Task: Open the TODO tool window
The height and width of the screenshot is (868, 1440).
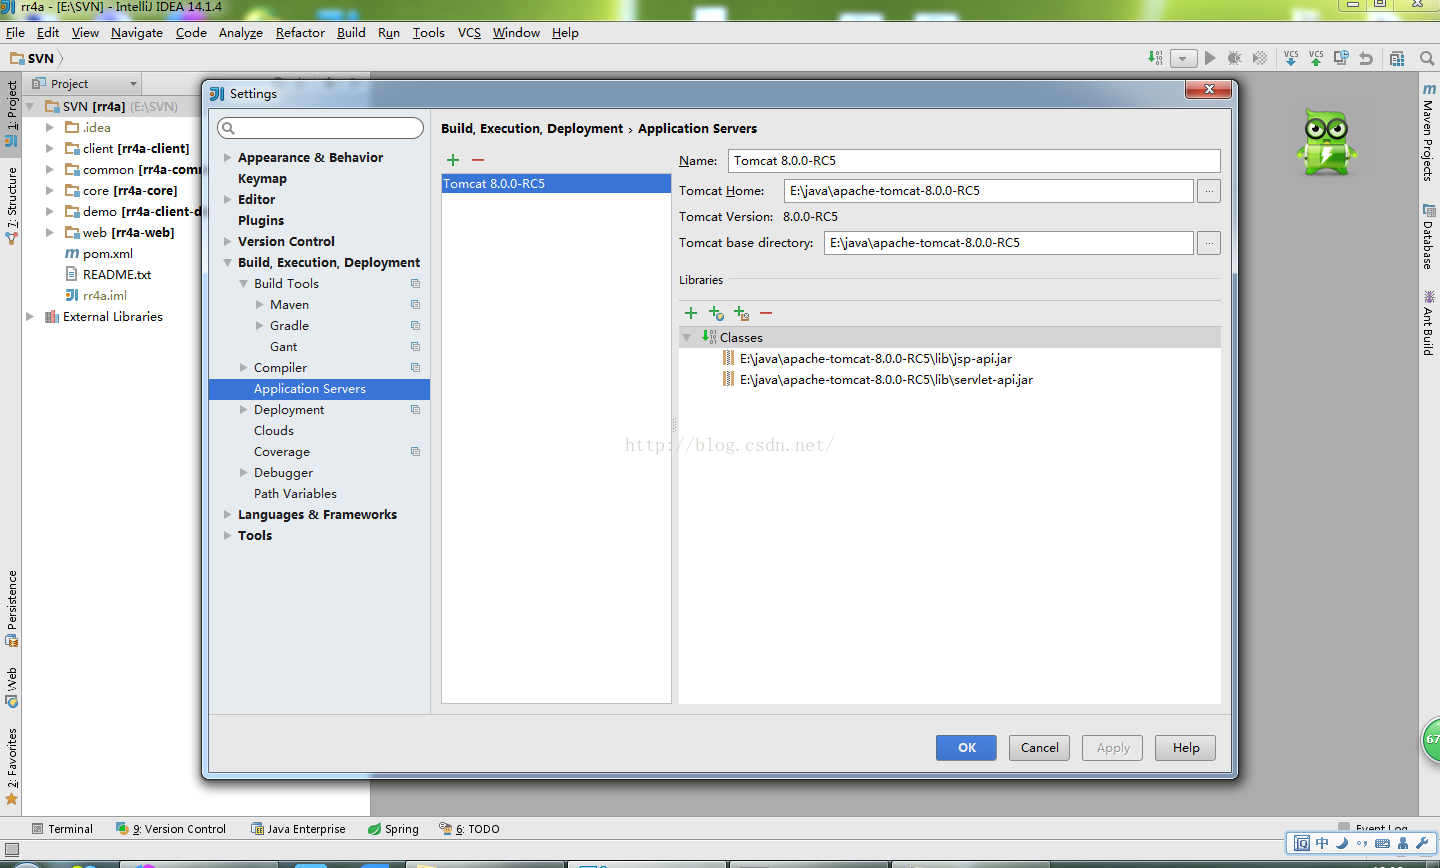Action: tap(469, 829)
